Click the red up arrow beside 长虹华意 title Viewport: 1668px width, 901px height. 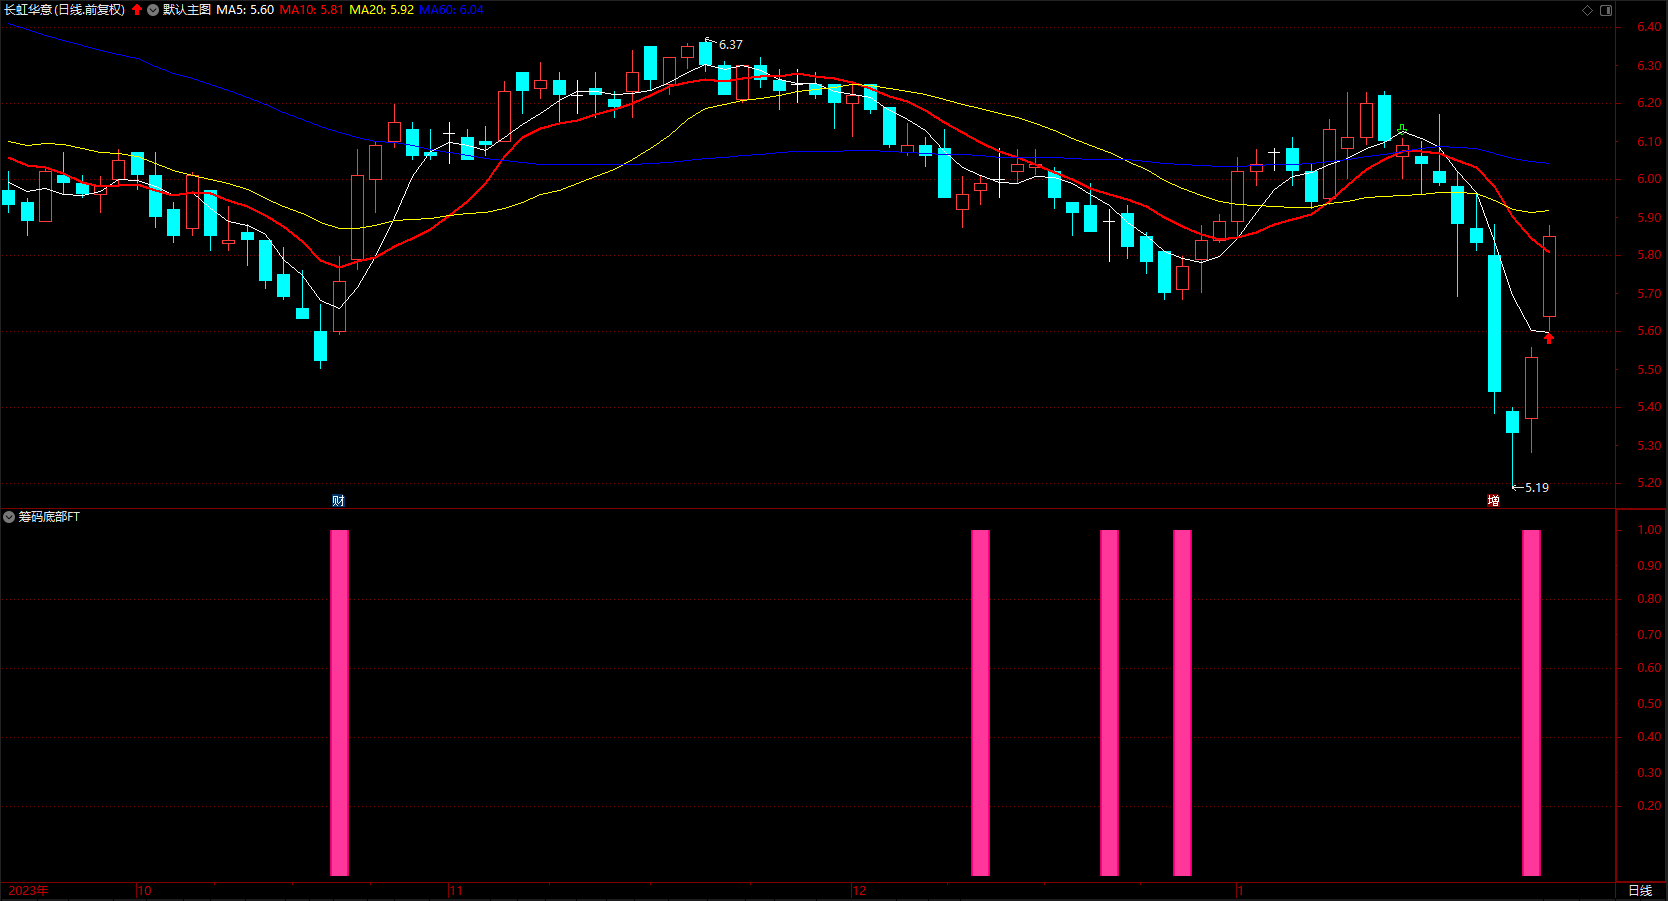(x=137, y=10)
